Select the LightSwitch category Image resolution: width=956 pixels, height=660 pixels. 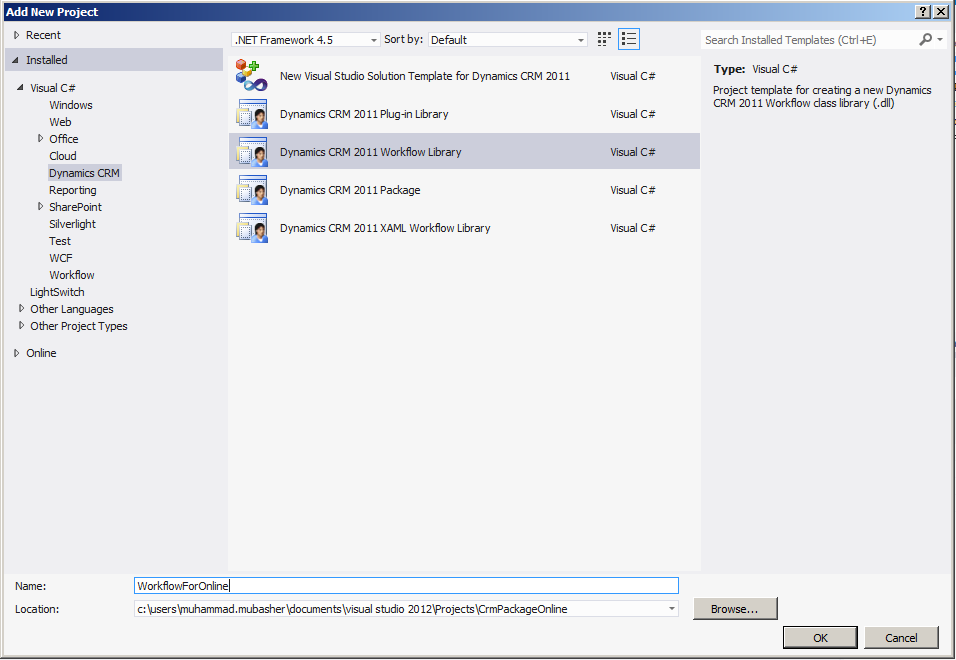coord(57,293)
